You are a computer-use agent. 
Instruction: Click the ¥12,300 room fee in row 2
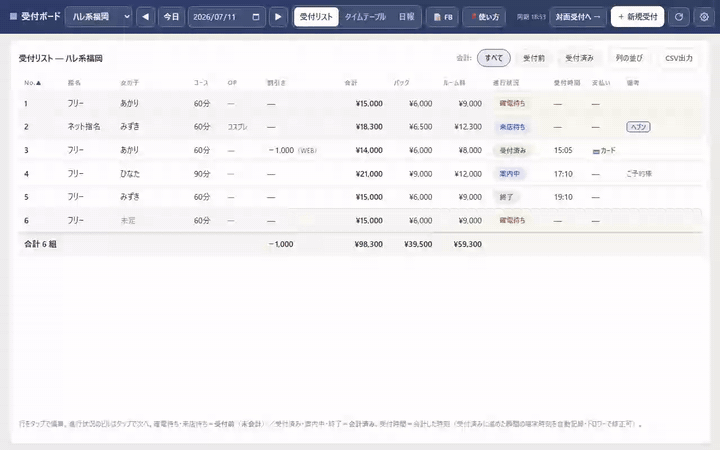468,127
